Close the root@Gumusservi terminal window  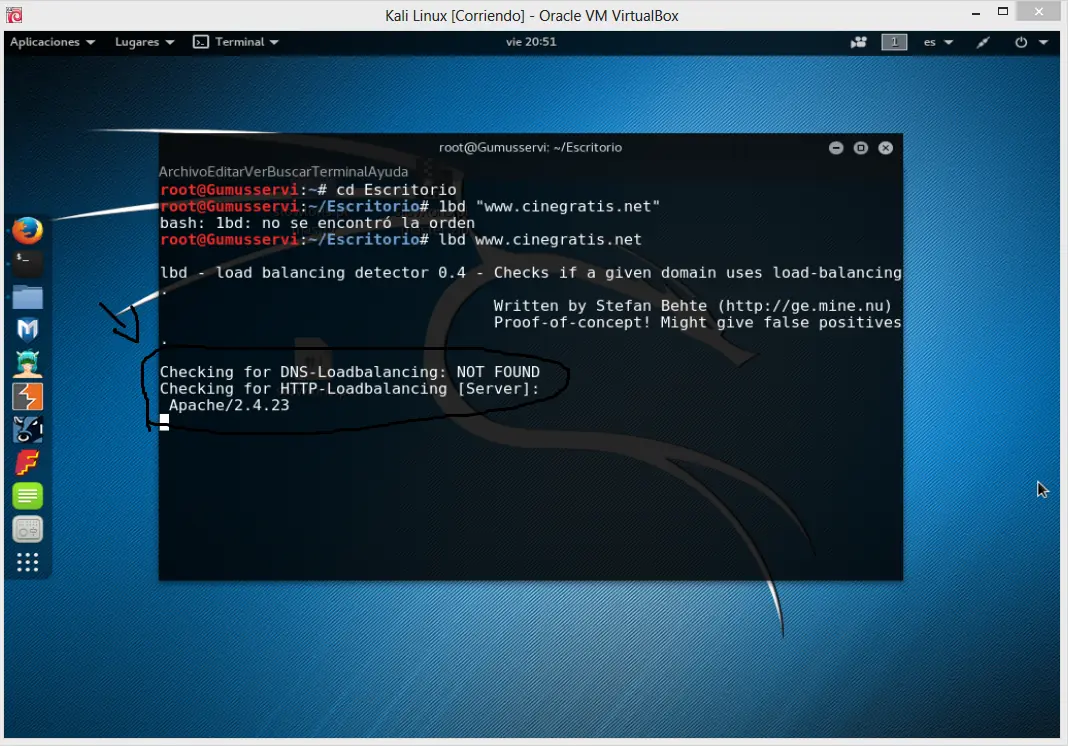pos(885,148)
